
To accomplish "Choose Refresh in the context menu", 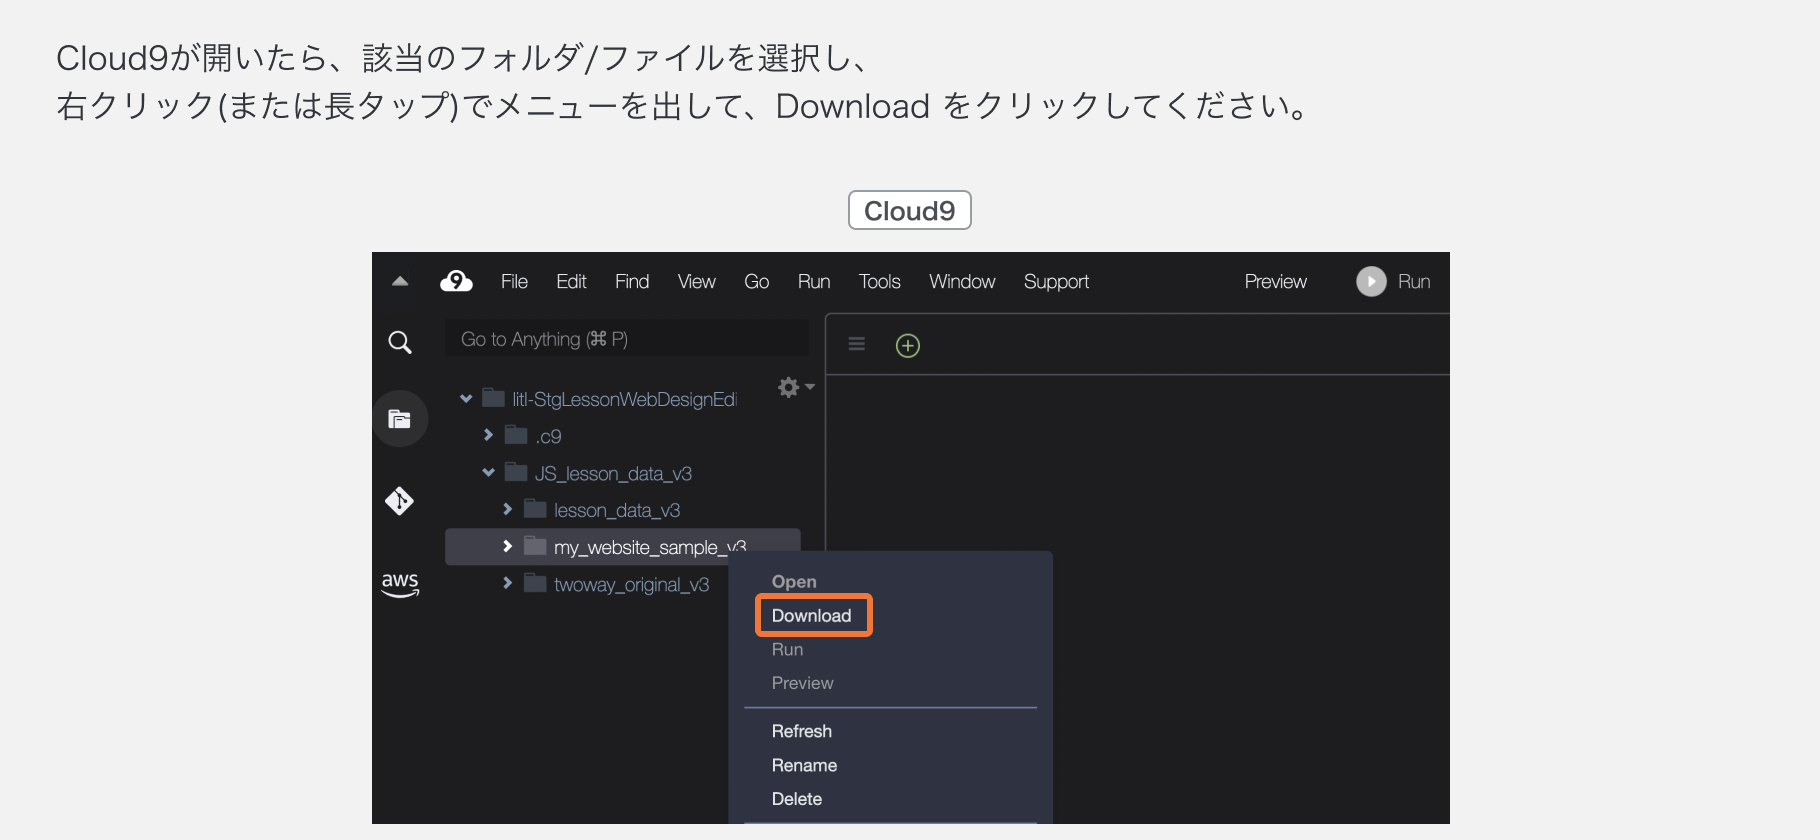I will pyautogui.click(x=801, y=732).
